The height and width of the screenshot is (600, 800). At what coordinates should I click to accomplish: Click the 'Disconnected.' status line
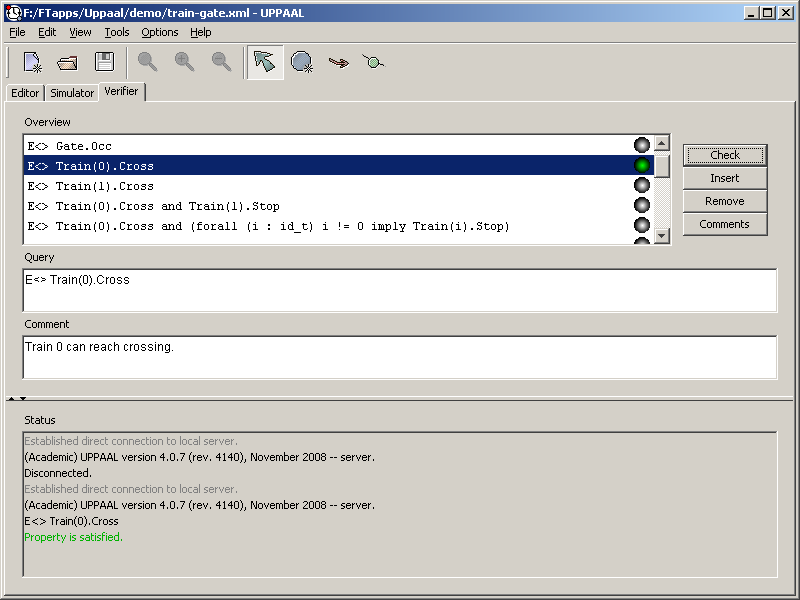(58, 473)
